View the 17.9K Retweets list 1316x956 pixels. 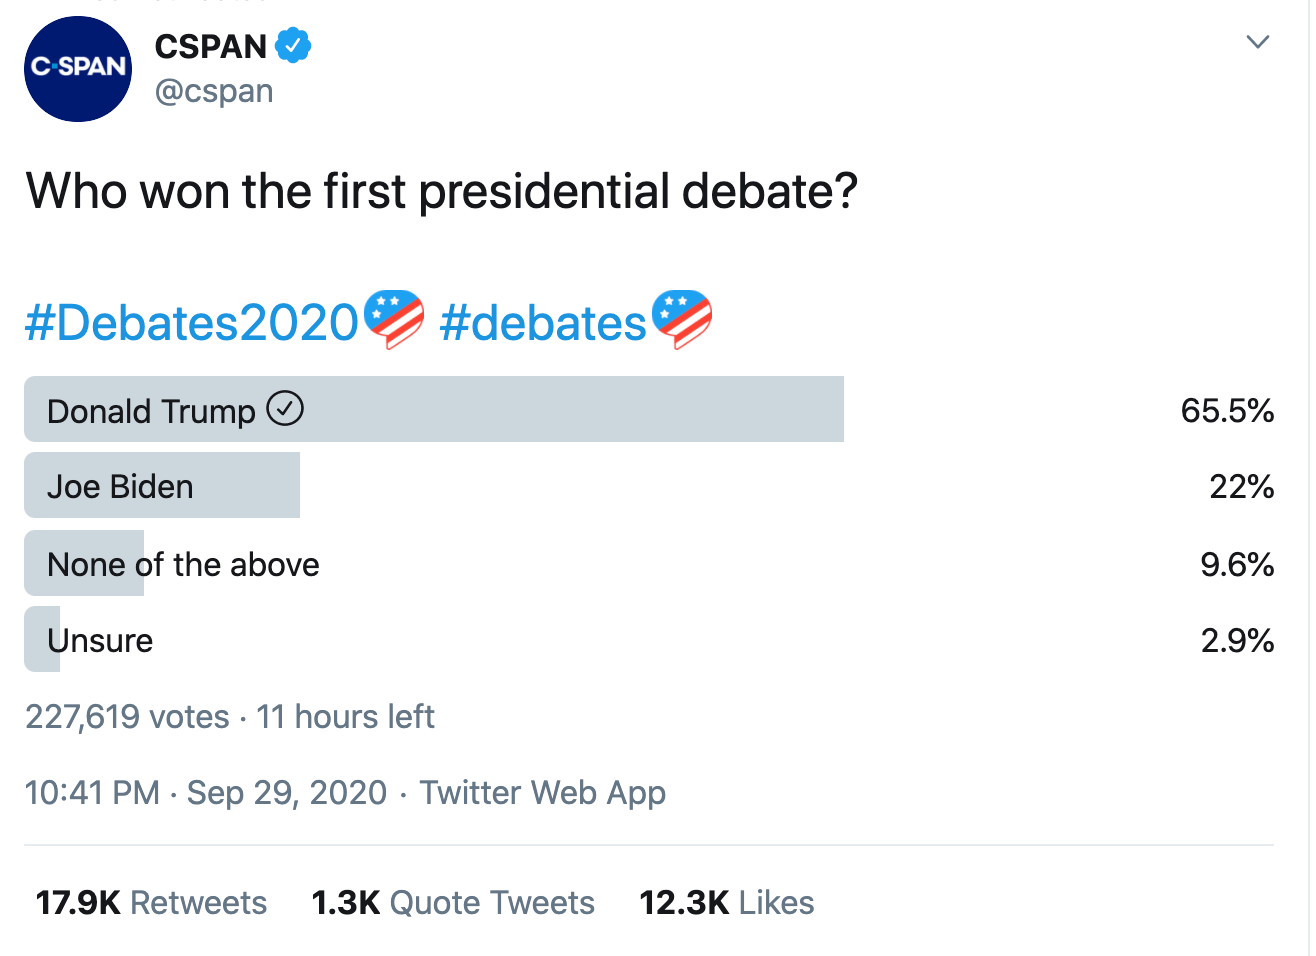[x=151, y=902]
